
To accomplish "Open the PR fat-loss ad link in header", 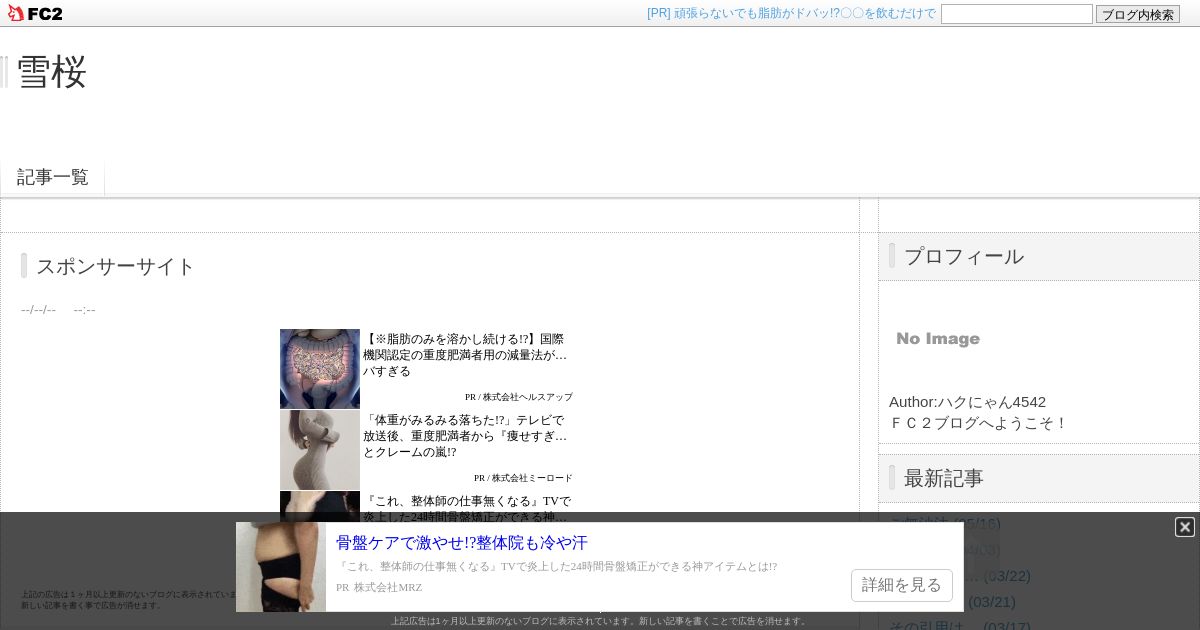I will 791,13.
